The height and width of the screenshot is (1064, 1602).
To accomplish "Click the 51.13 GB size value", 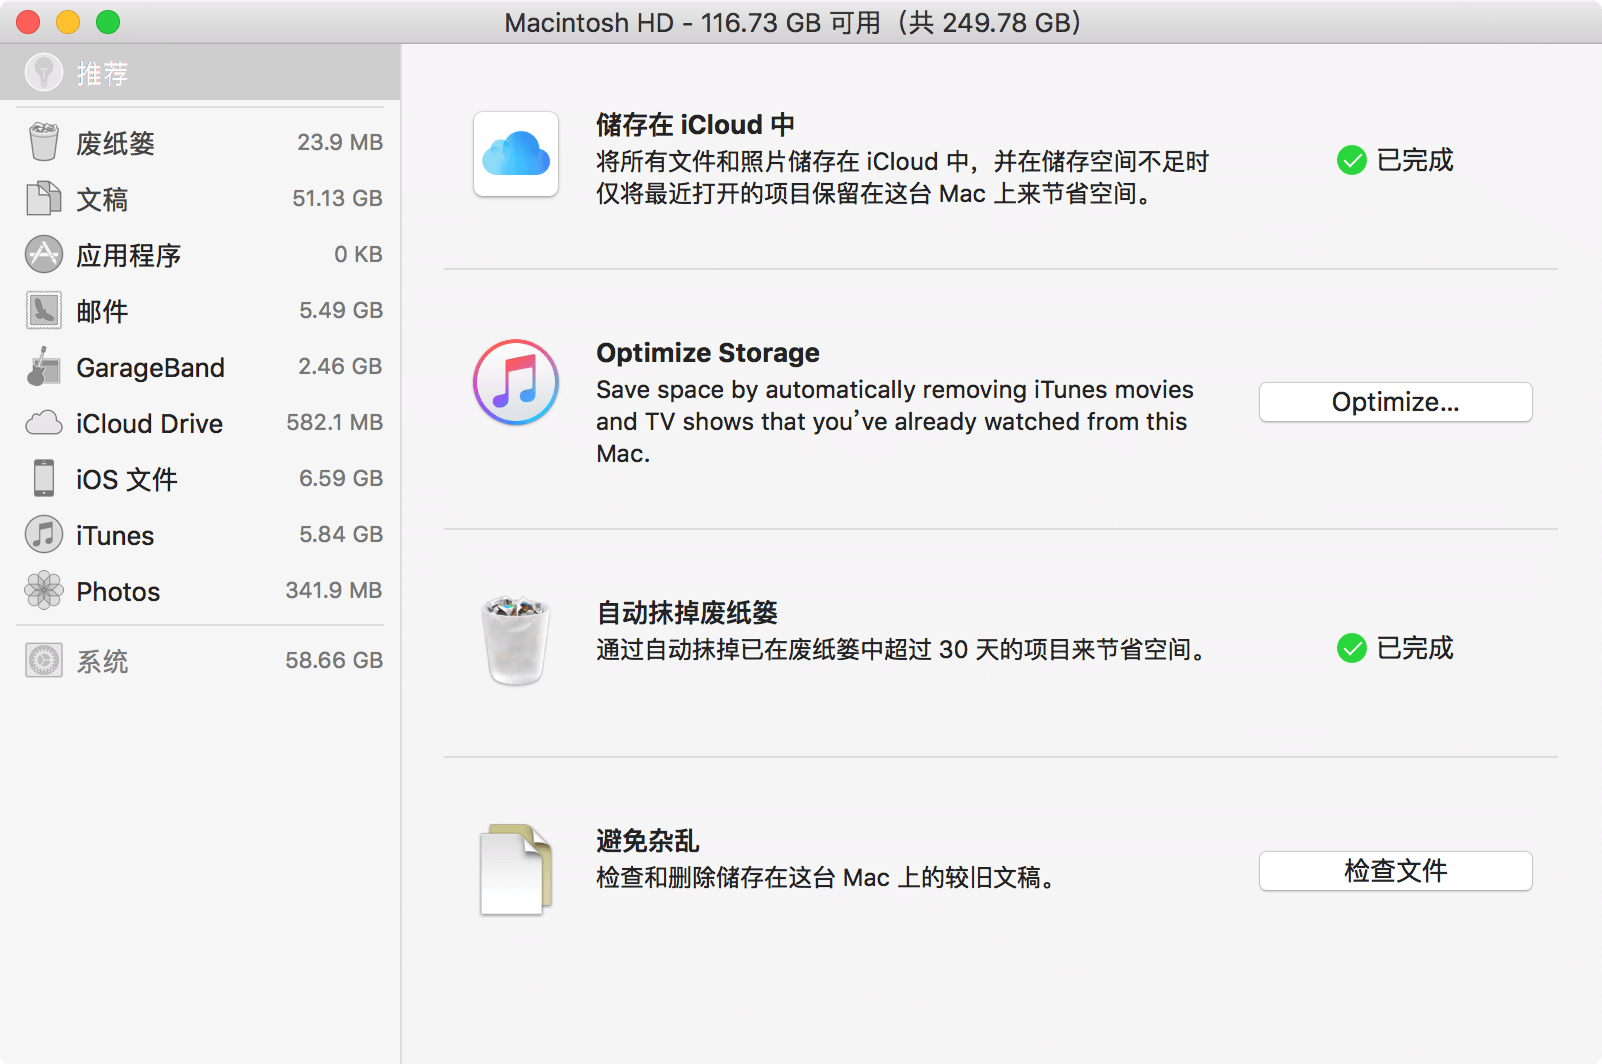I will (x=337, y=198).
